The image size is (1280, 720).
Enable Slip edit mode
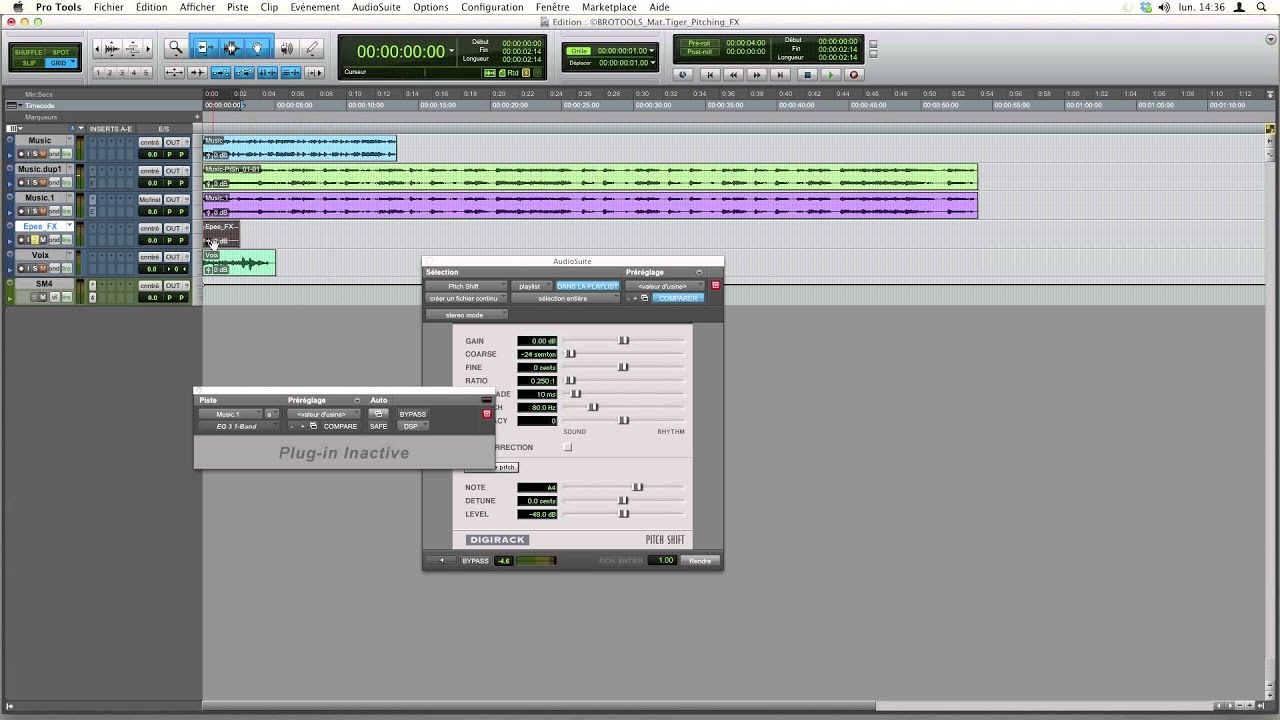click(x=28, y=63)
